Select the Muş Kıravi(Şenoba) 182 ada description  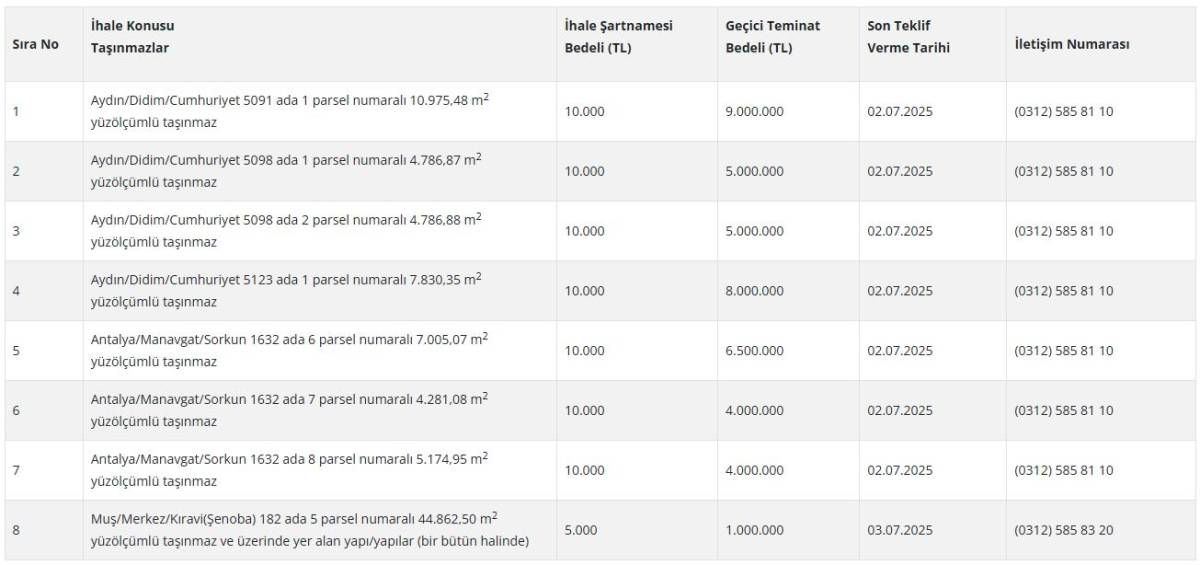click(310, 530)
